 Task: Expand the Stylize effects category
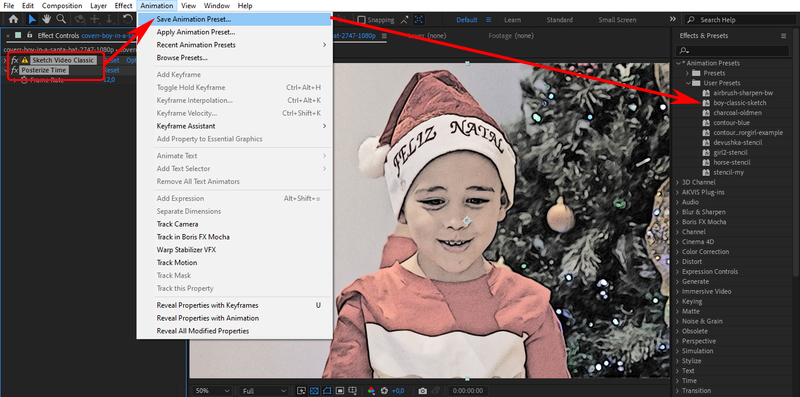pyautogui.click(x=678, y=361)
